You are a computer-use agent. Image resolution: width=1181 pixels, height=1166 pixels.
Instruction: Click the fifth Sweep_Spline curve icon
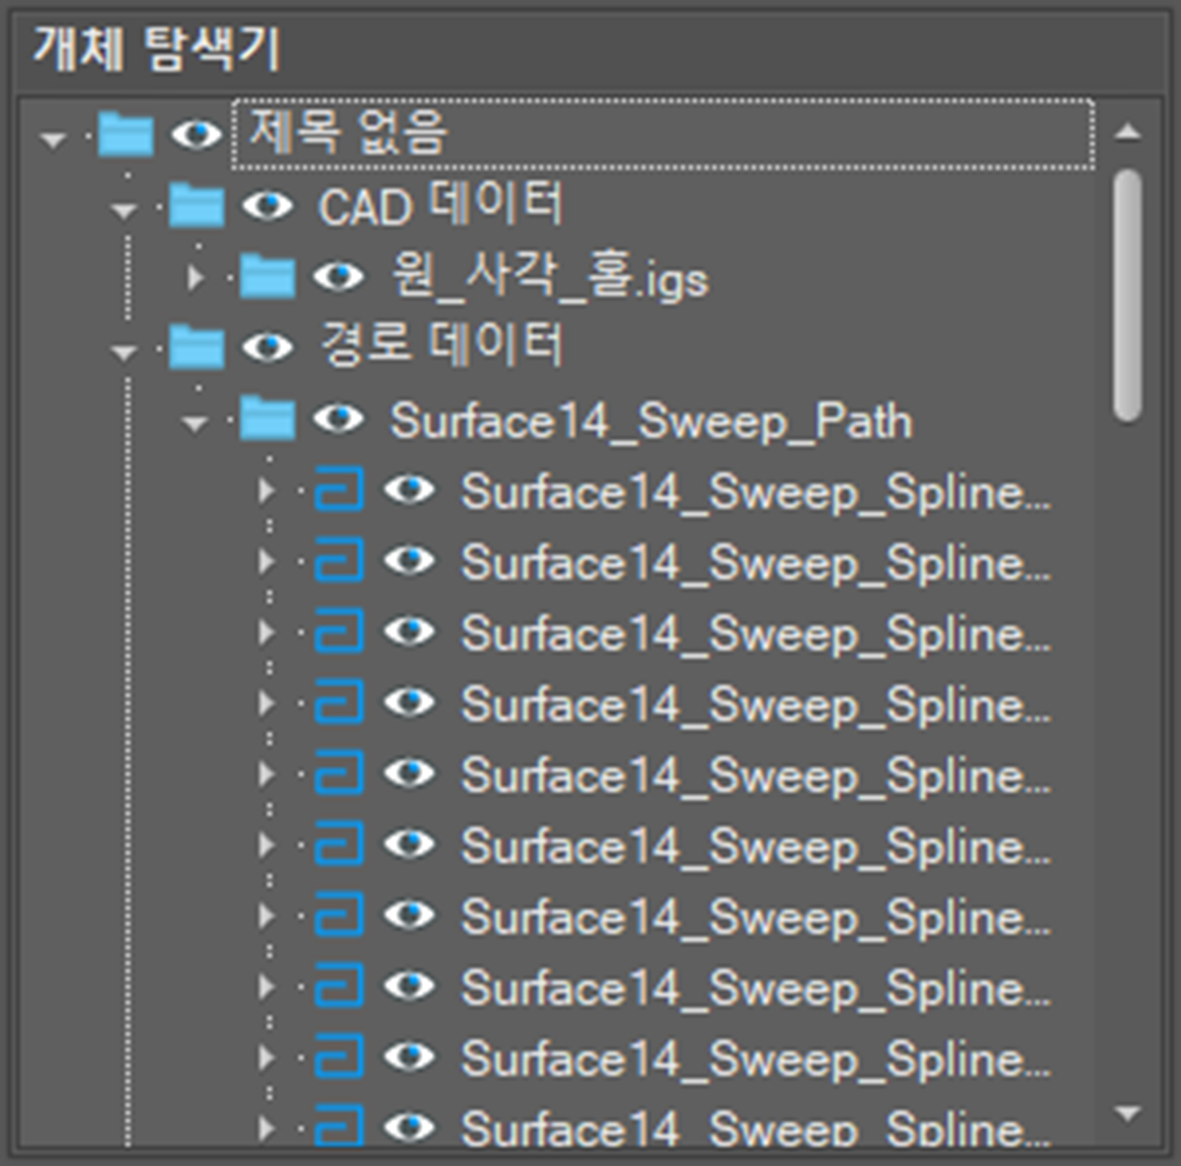coord(339,774)
